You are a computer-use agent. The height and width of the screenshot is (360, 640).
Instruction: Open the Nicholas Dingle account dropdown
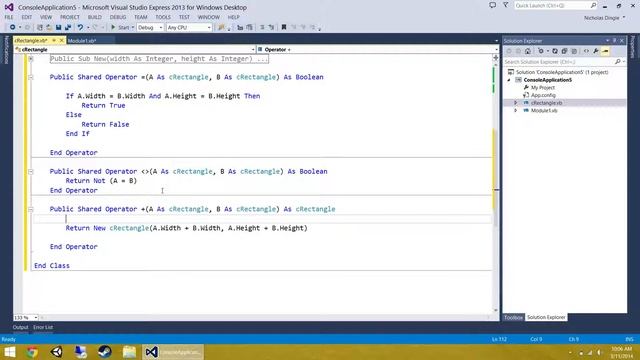click(x=604, y=18)
